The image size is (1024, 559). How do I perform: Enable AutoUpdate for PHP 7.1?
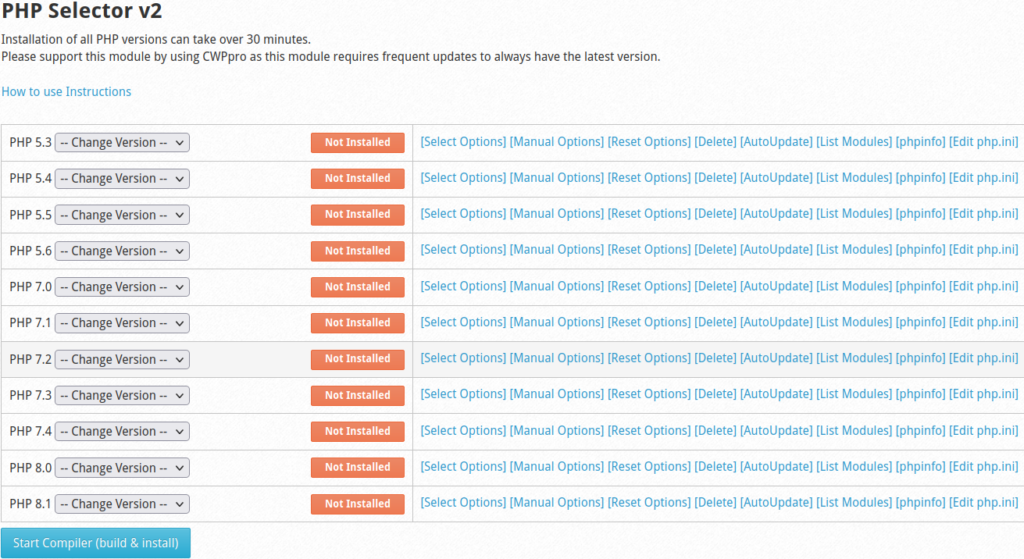click(x=776, y=323)
